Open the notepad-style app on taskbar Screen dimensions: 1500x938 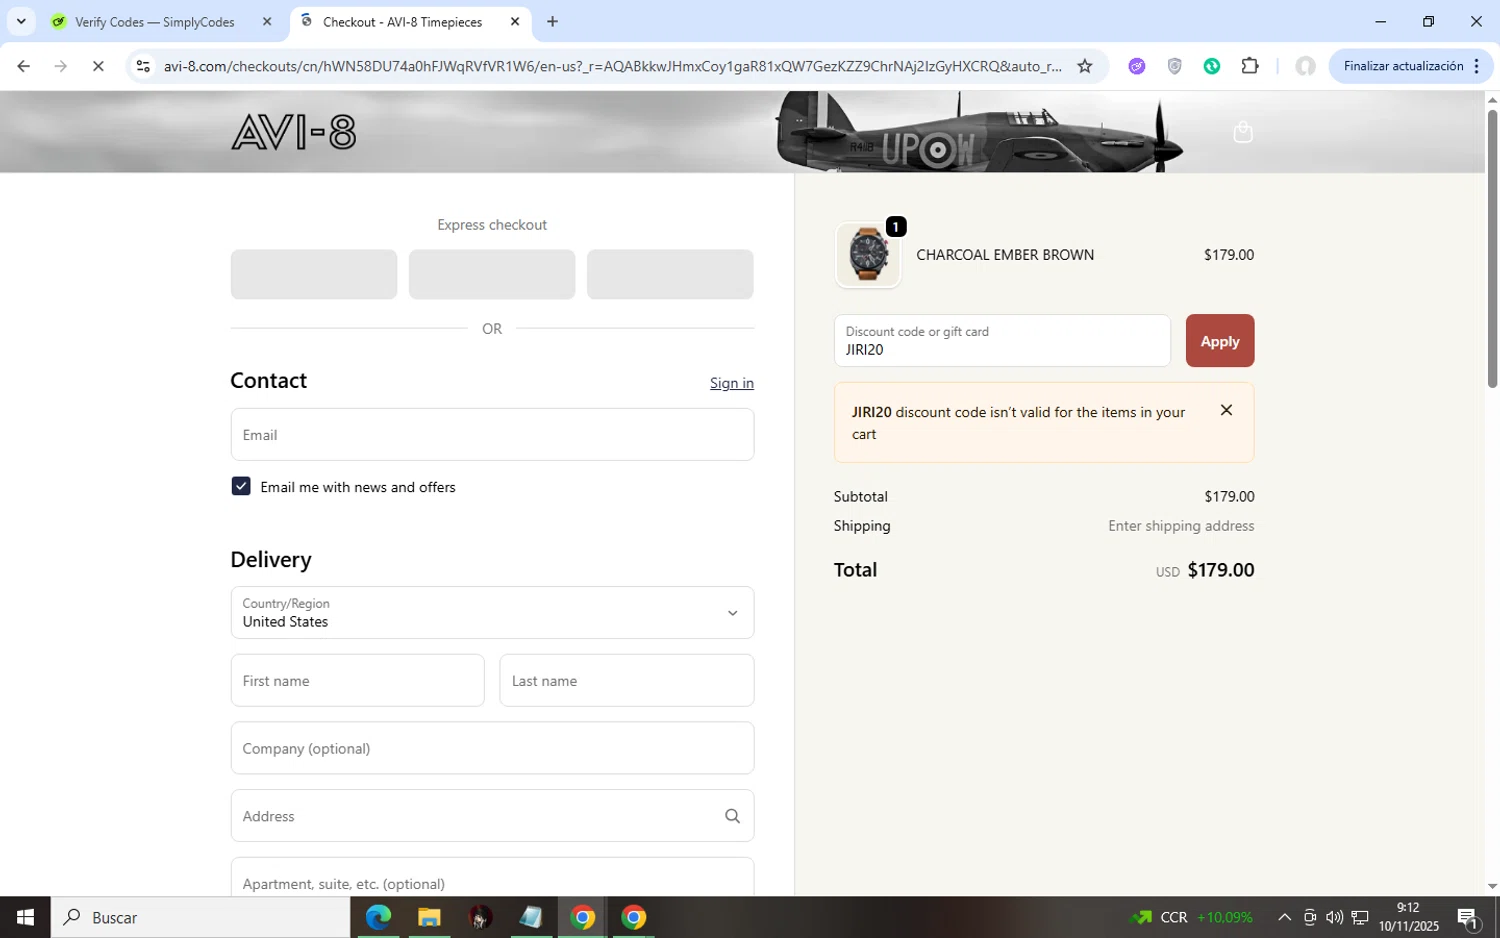[x=531, y=917]
